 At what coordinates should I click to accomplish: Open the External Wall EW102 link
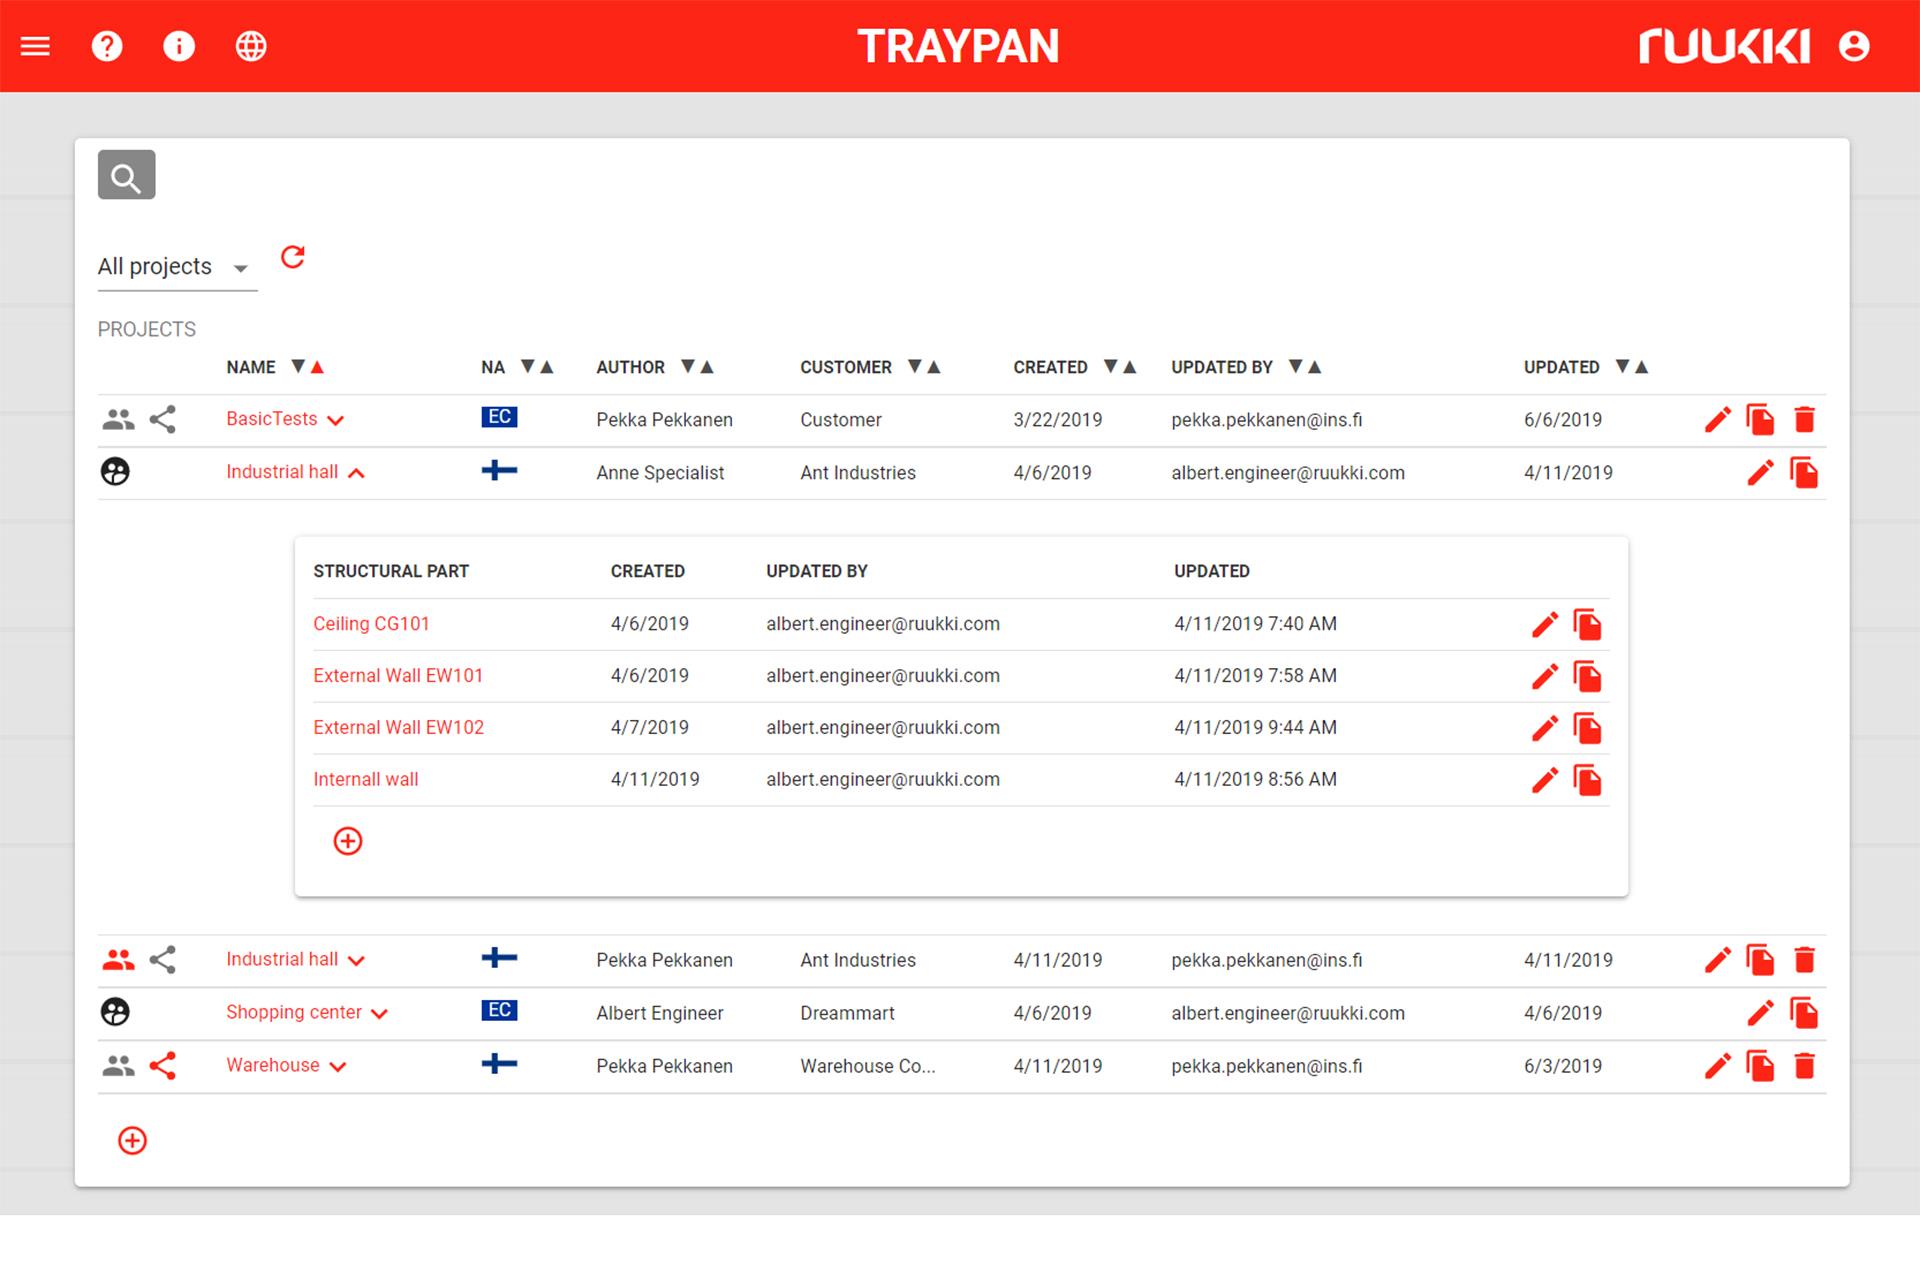point(398,728)
